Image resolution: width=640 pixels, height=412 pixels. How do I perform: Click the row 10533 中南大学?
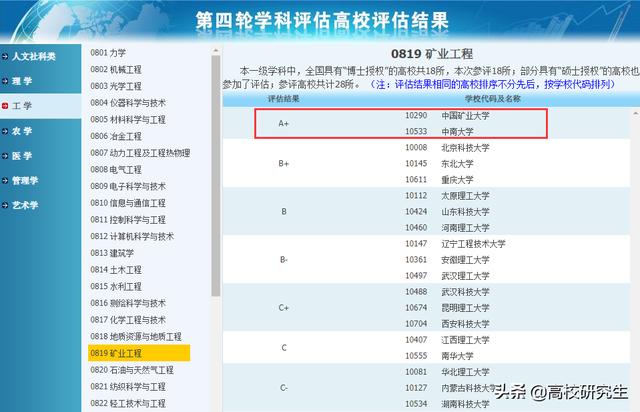[x=440, y=131]
